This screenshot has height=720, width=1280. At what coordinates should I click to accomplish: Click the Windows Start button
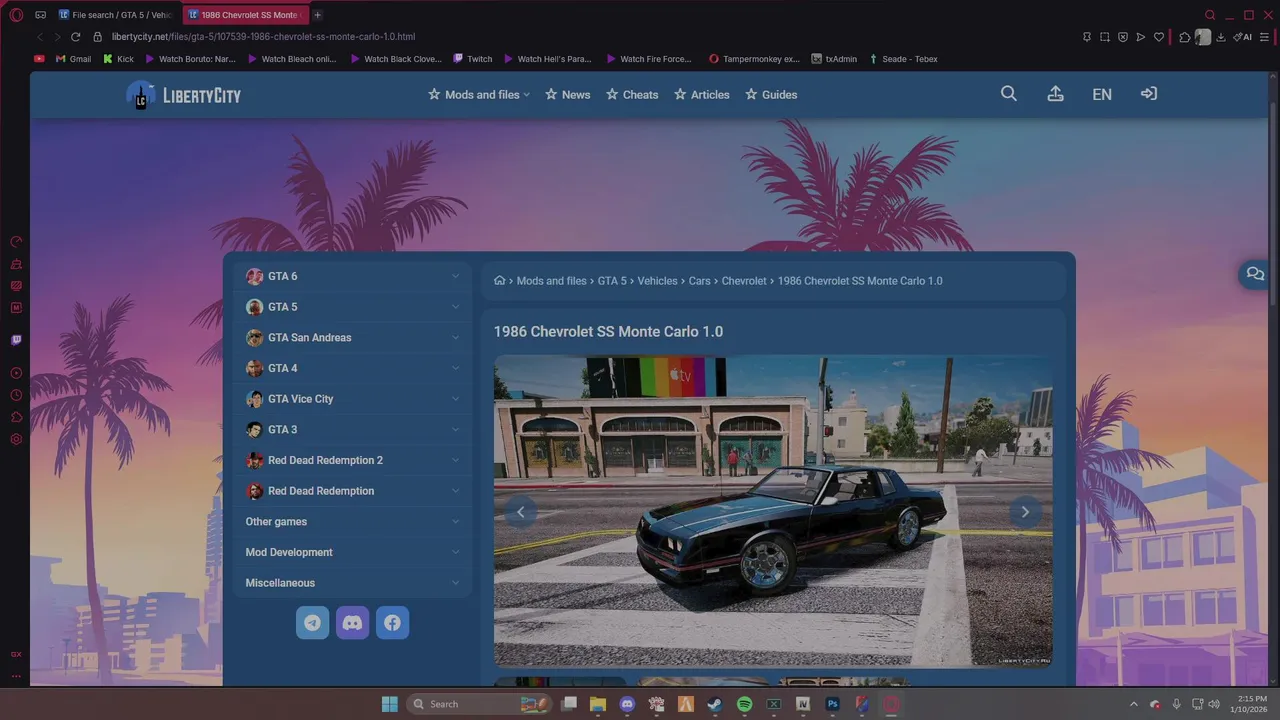click(390, 704)
